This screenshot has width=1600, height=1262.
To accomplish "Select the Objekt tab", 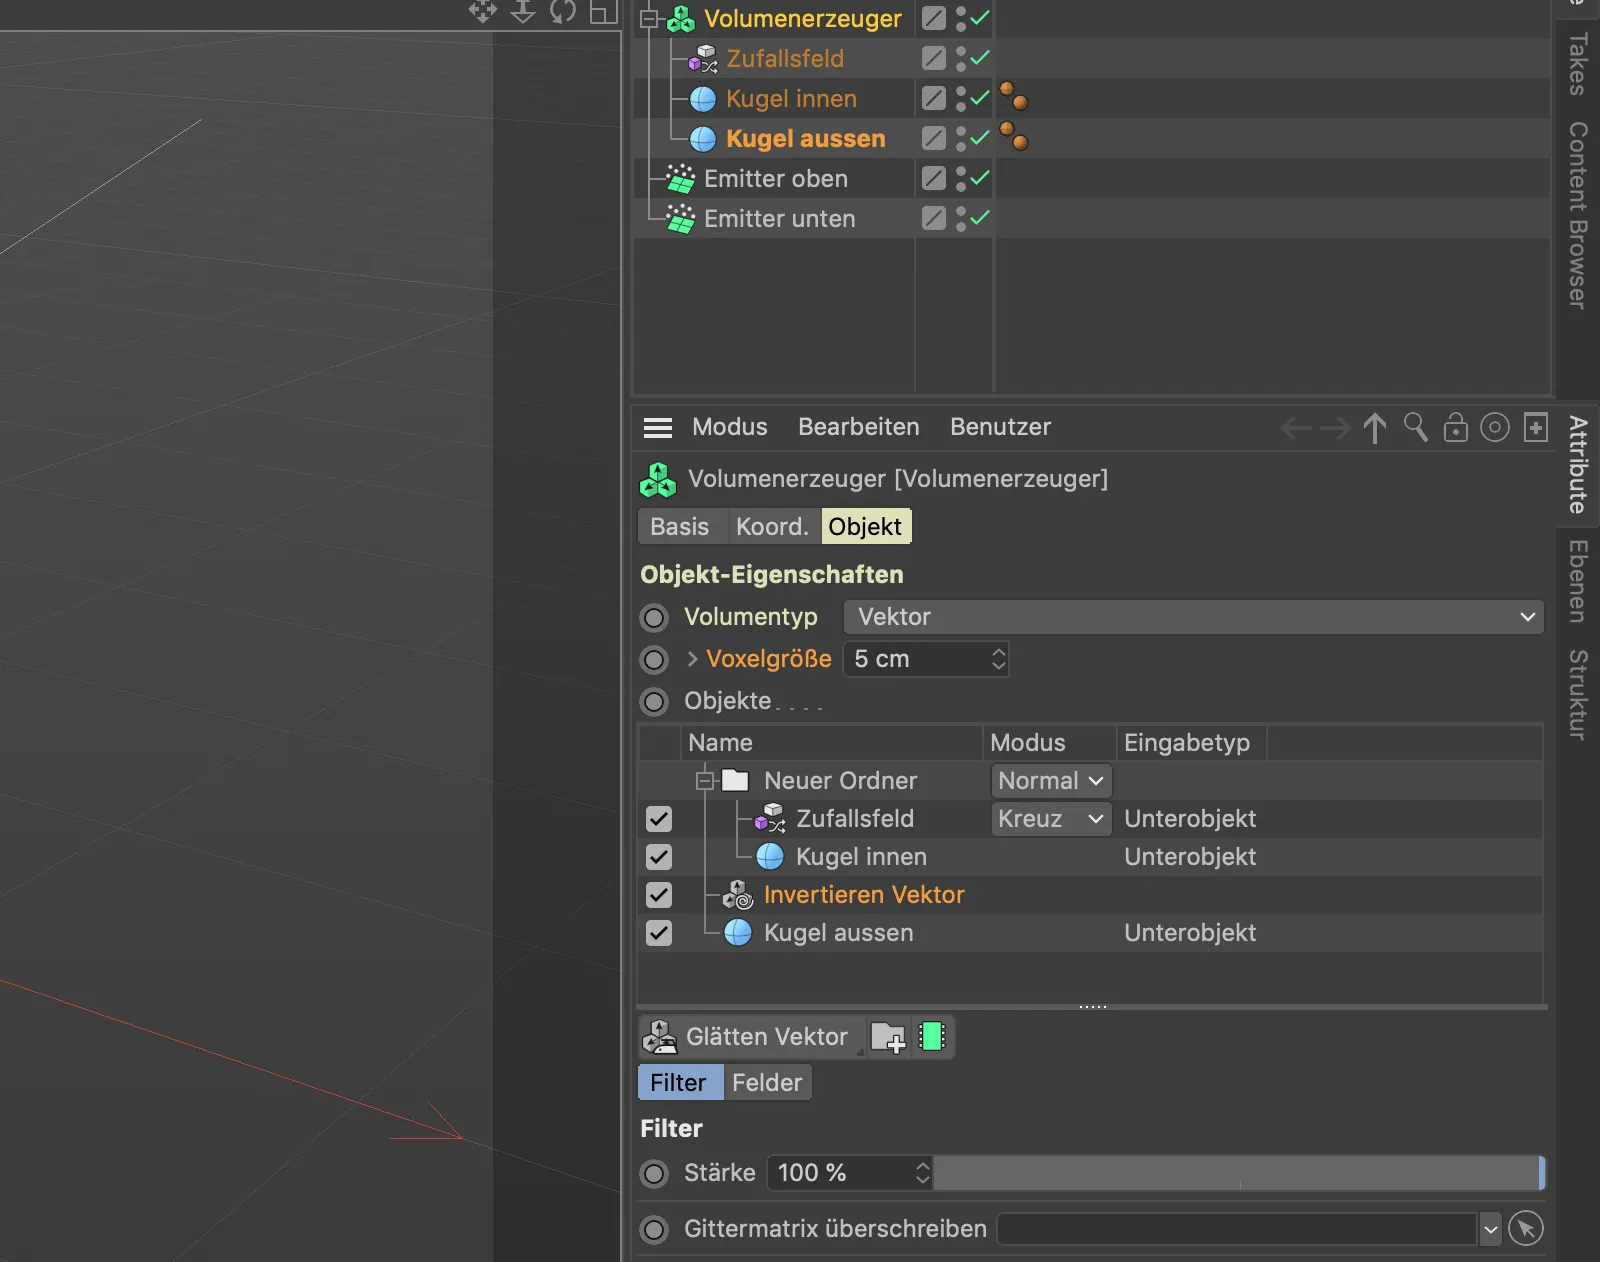I will tap(866, 527).
